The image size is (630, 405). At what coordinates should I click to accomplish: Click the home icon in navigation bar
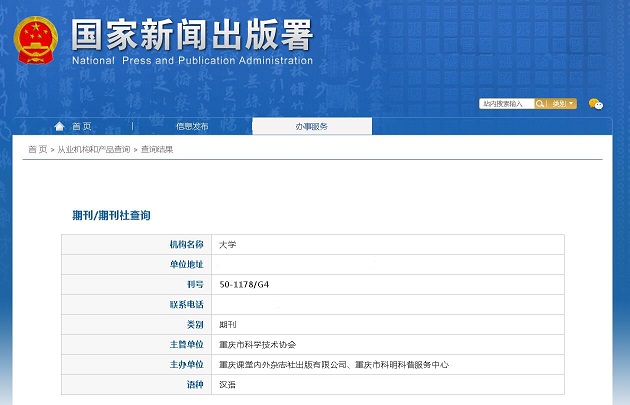pyautogui.click(x=59, y=126)
